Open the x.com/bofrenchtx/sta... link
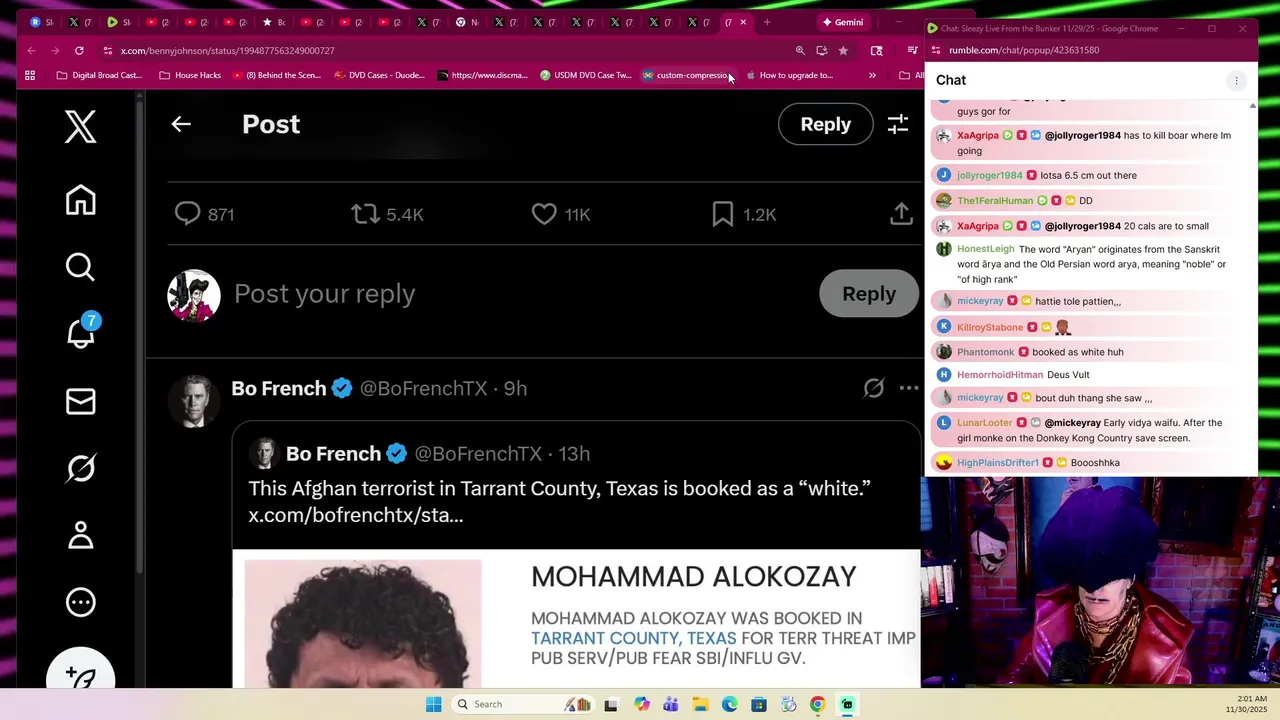Viewport: 1280px width, 720px height. click(356, 516)
